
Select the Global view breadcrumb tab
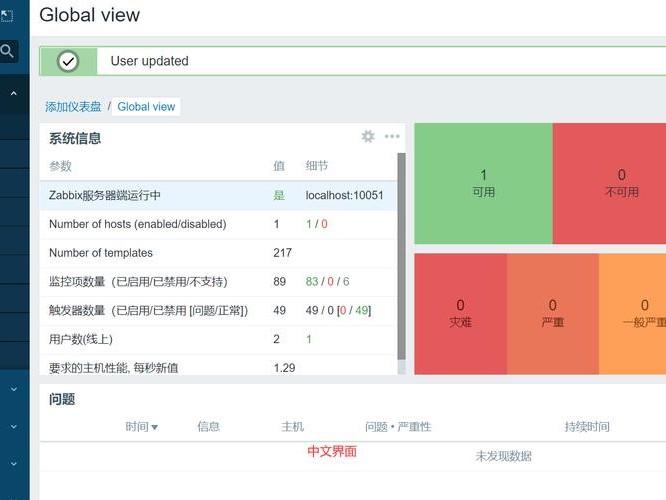tap(146, 107)
